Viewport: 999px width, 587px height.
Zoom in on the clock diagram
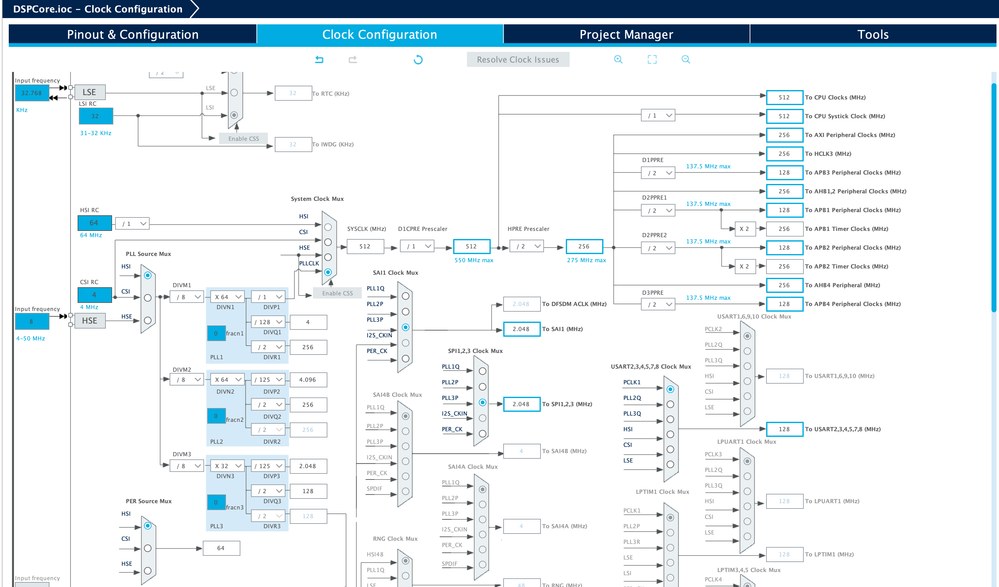click(618, 59)
